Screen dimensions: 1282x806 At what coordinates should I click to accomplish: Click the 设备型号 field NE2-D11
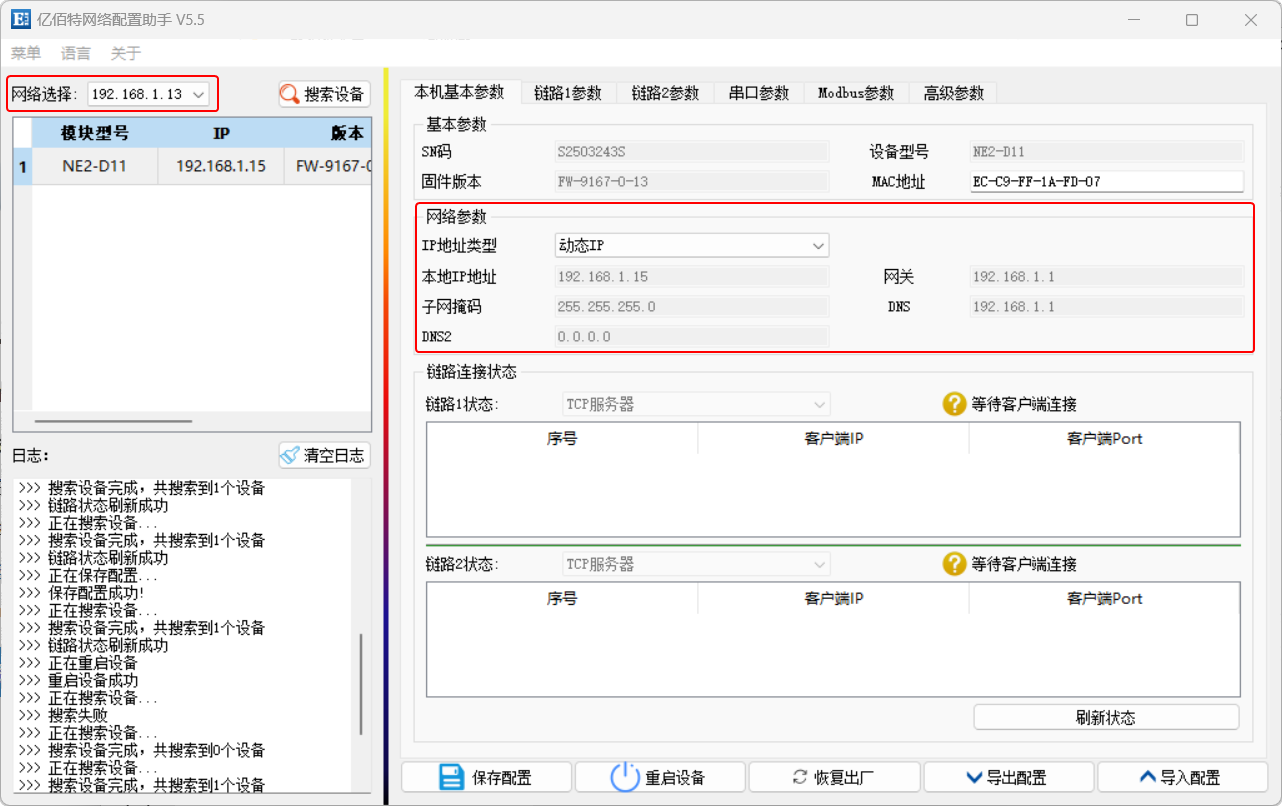(x=1107, y=152)
